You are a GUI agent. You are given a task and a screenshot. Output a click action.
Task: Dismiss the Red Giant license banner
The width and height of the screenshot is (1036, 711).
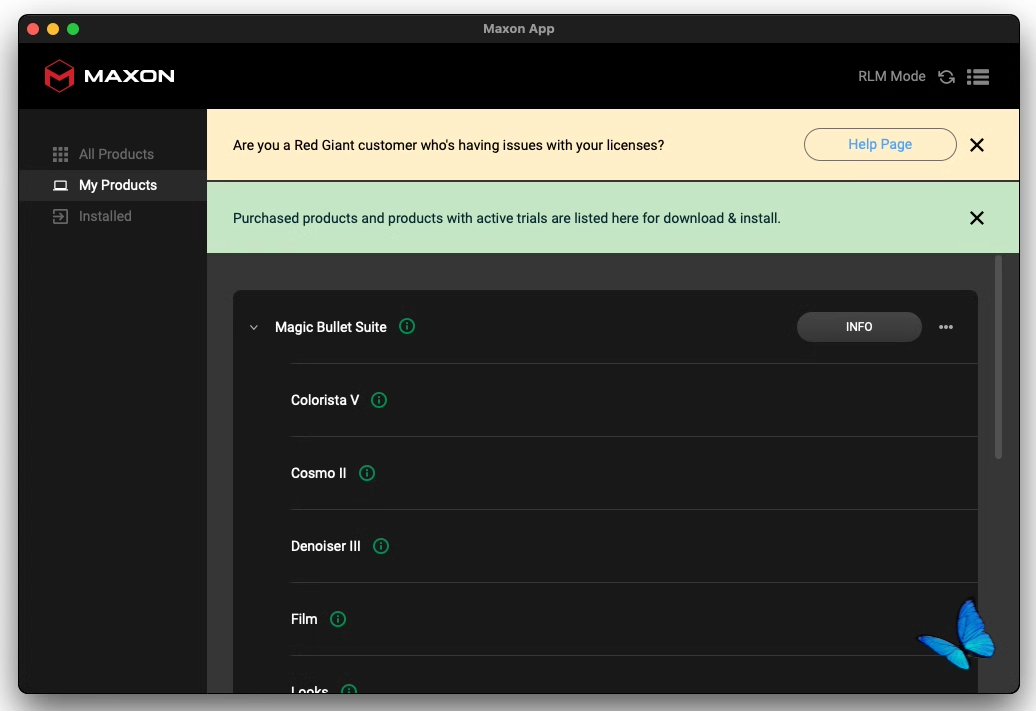[x=977, y=145]
